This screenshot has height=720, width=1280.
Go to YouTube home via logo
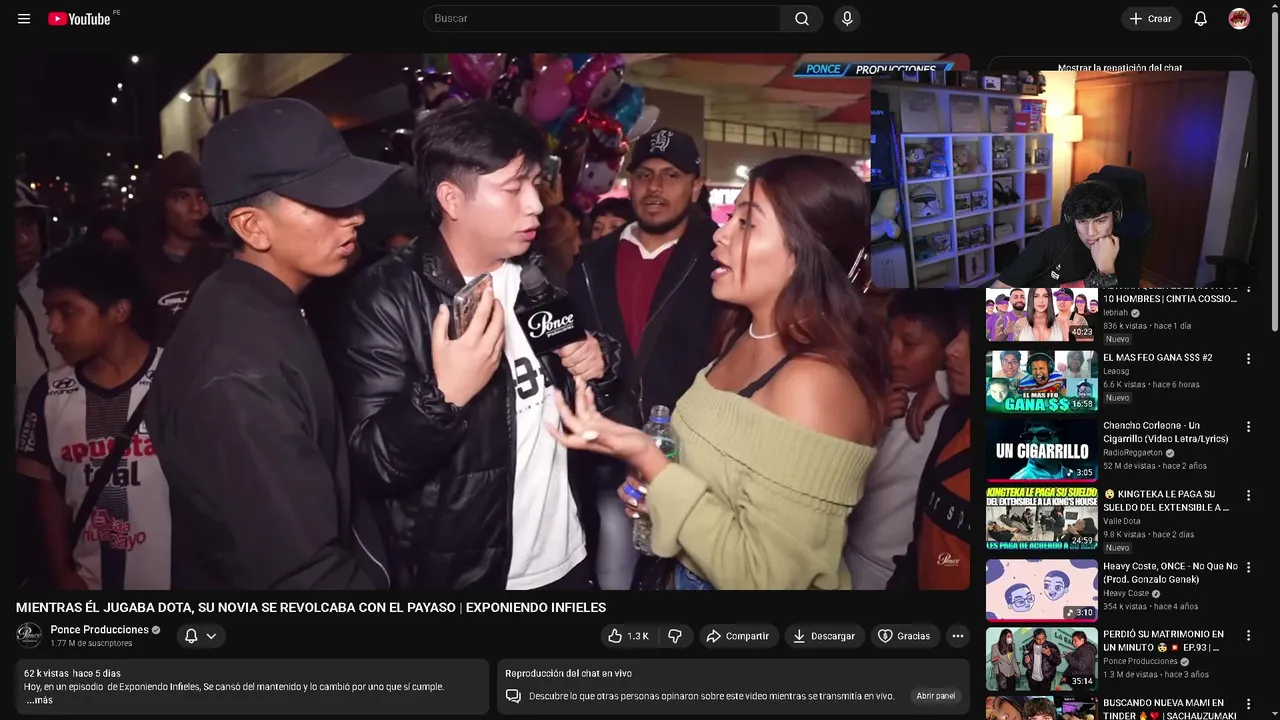click(x=80, y=19)
